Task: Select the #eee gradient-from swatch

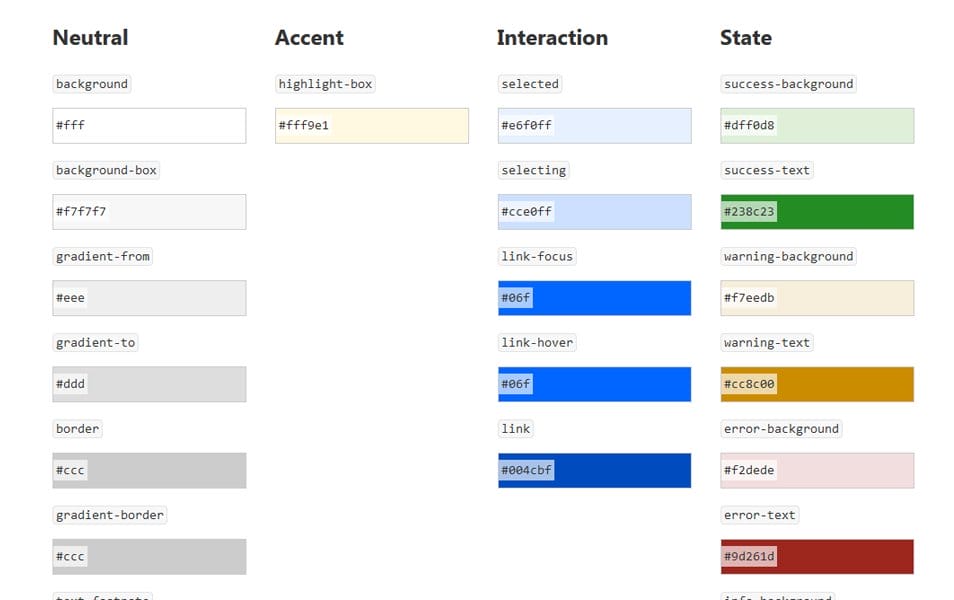Action: pos(149,298)
